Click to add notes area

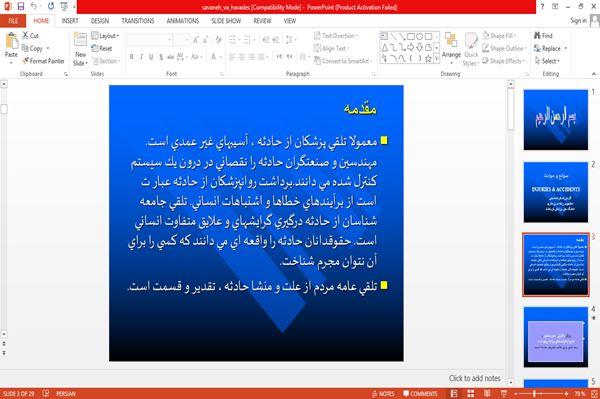(x=474, y=378)
